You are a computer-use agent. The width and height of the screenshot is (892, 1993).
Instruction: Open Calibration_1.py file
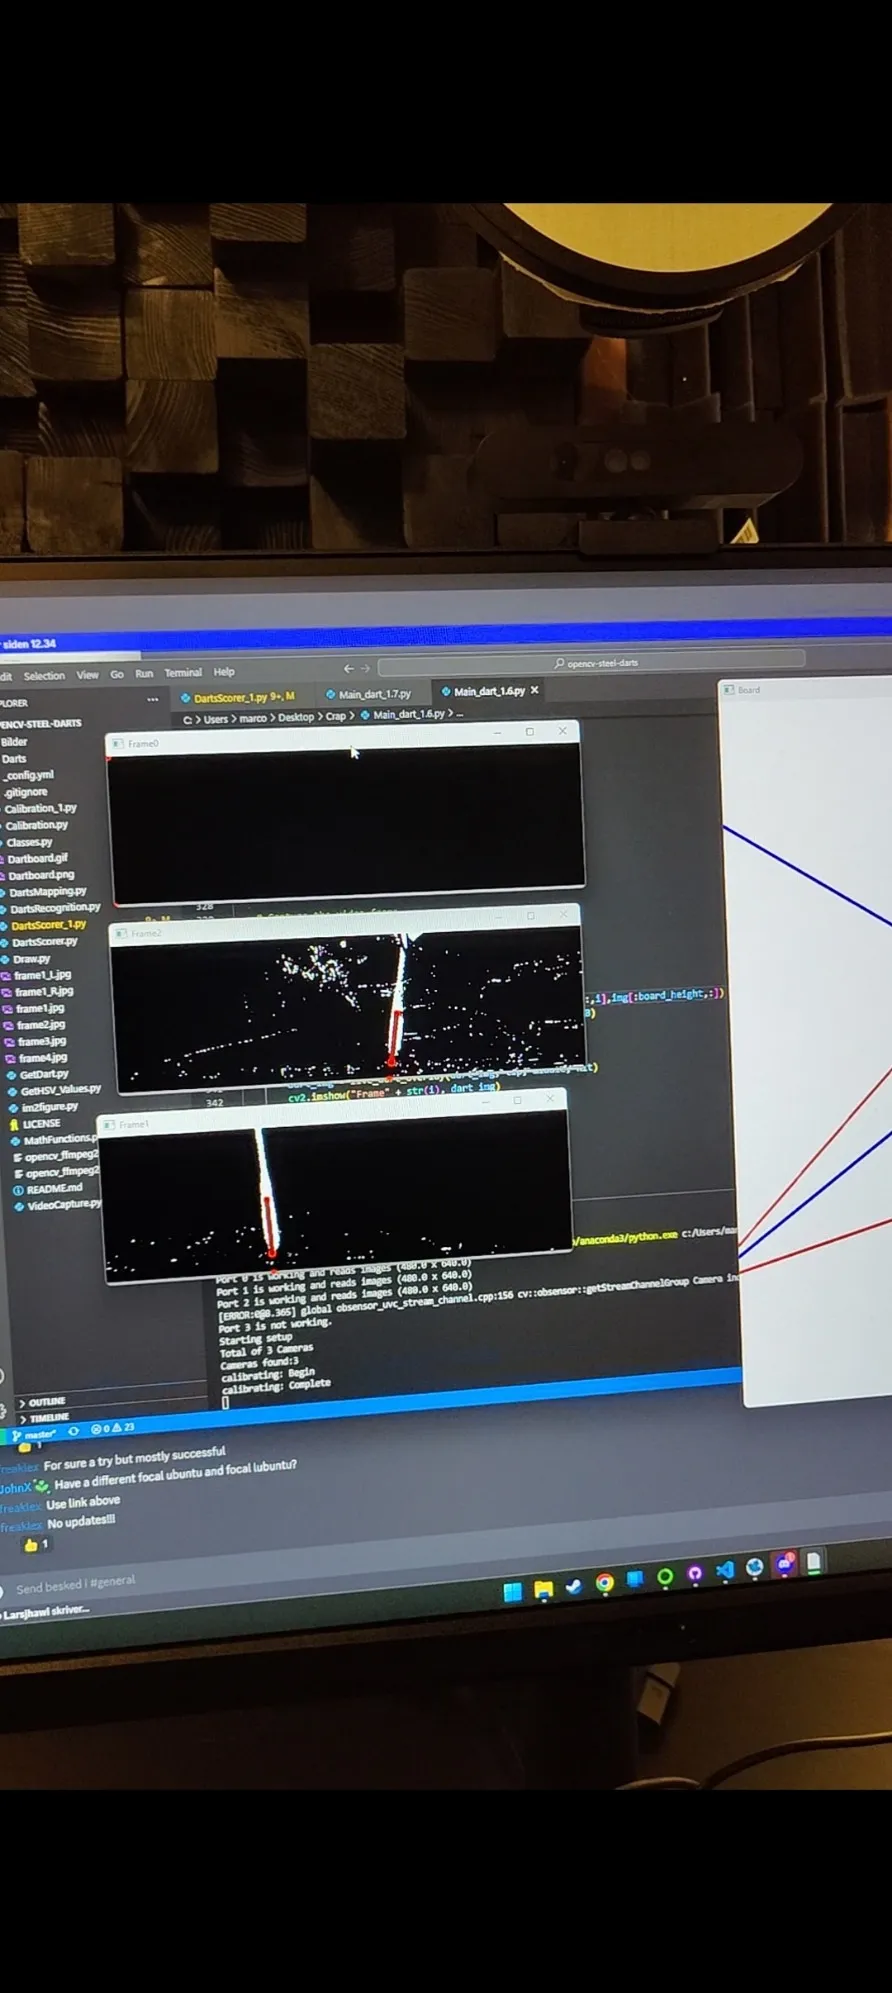[39, 808]
